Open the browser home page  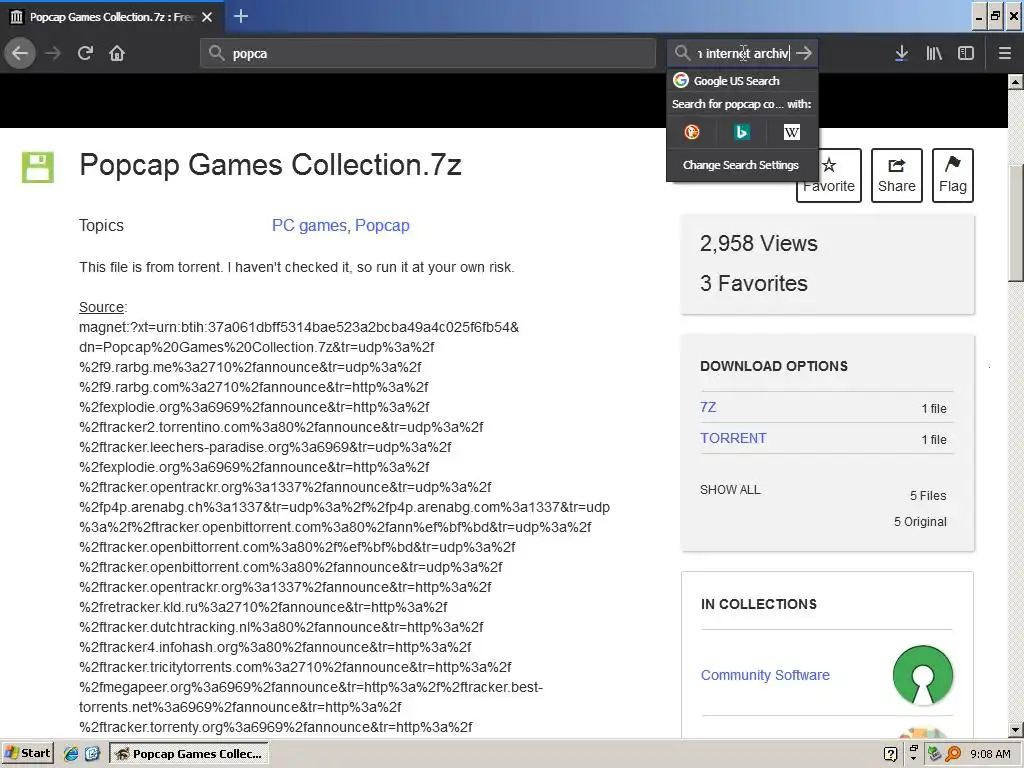(117, 53)
